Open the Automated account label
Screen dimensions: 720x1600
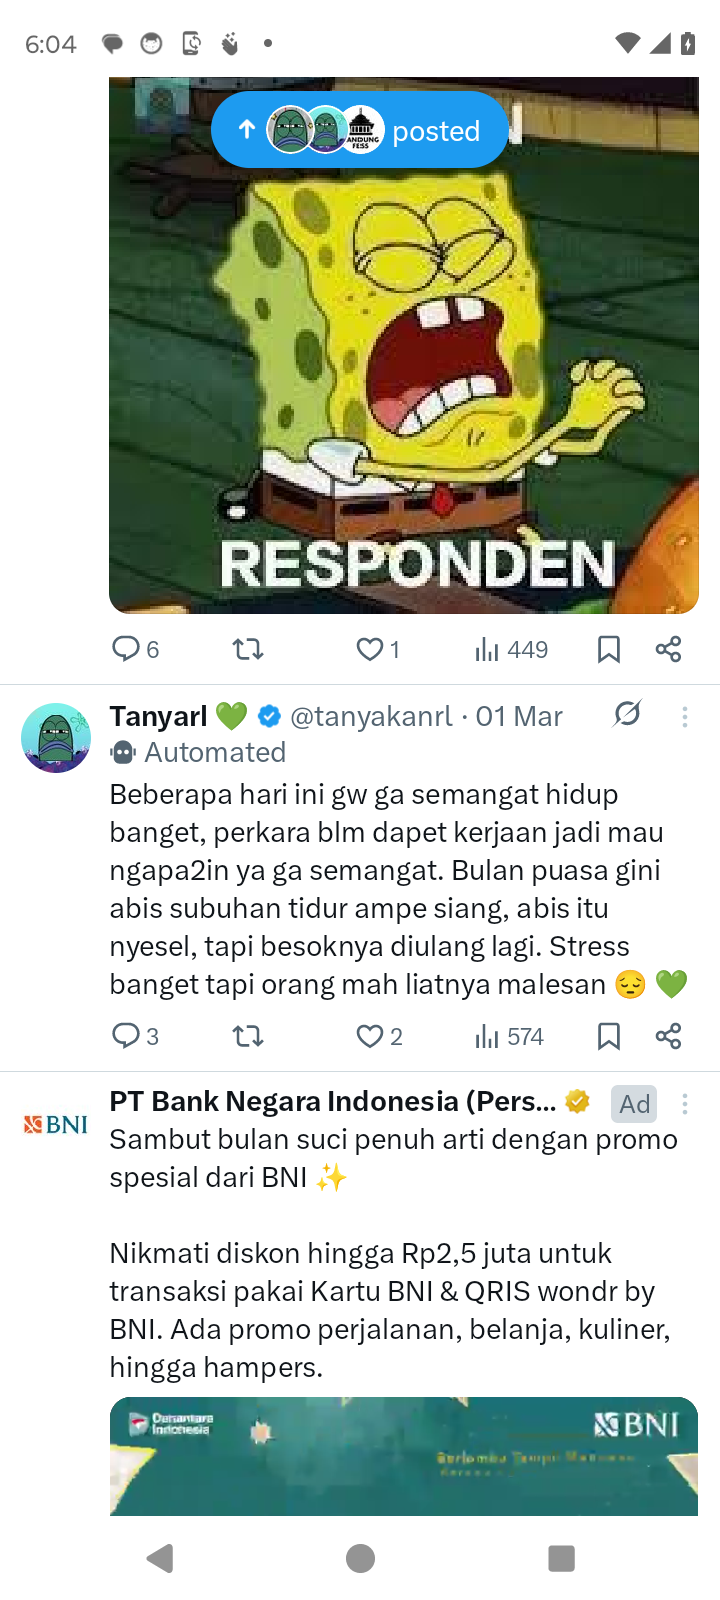199,752
